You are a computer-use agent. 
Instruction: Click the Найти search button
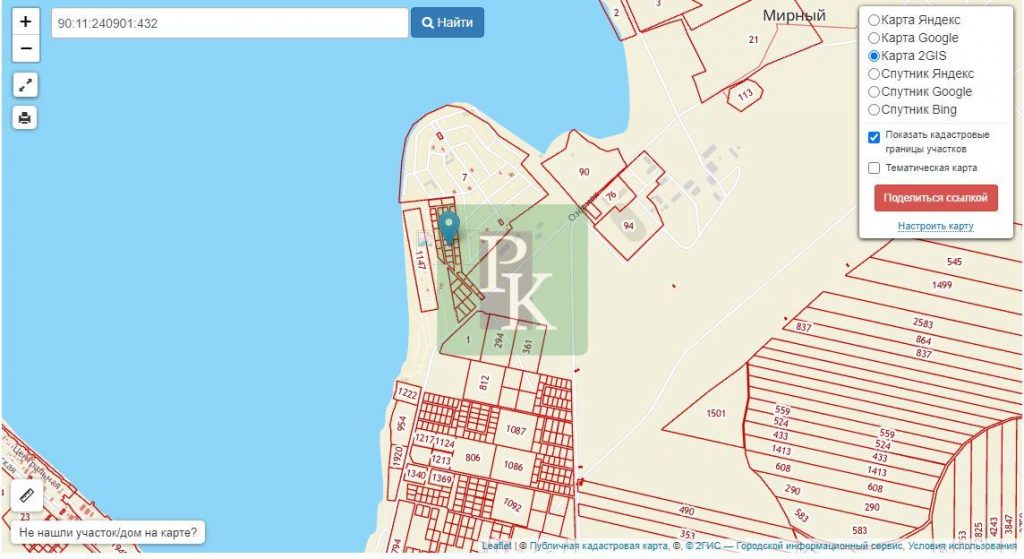pyautogui.click(x=447, y=22)
